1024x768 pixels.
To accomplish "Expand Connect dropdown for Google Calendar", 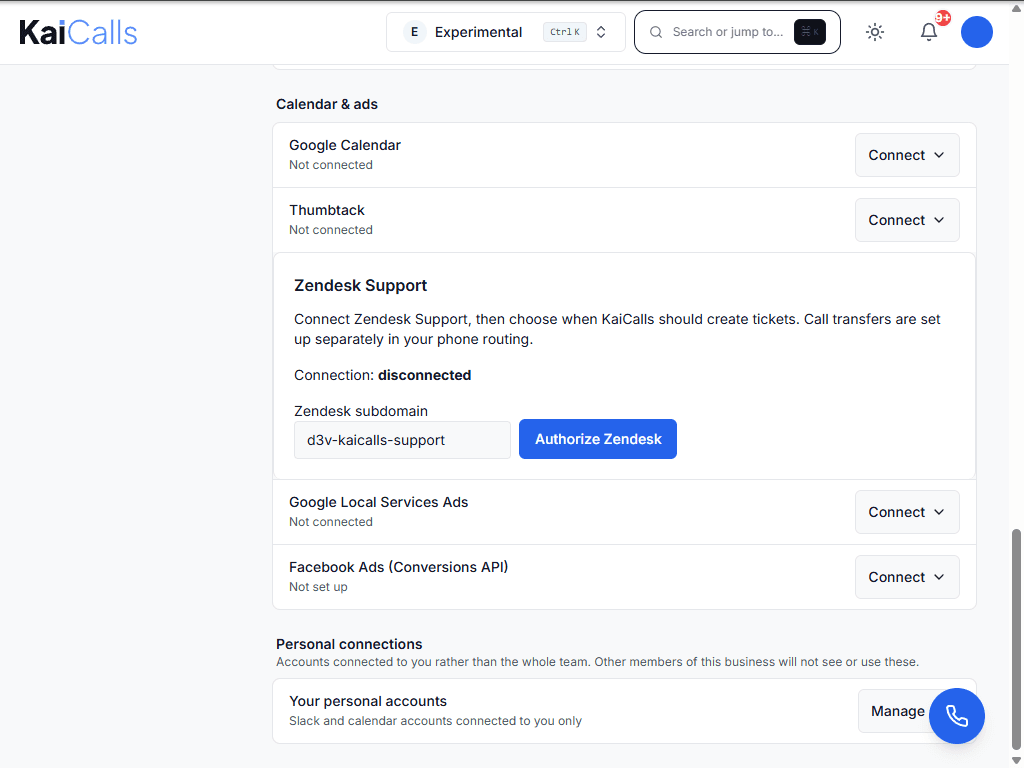I will click(x=907, y=155).
